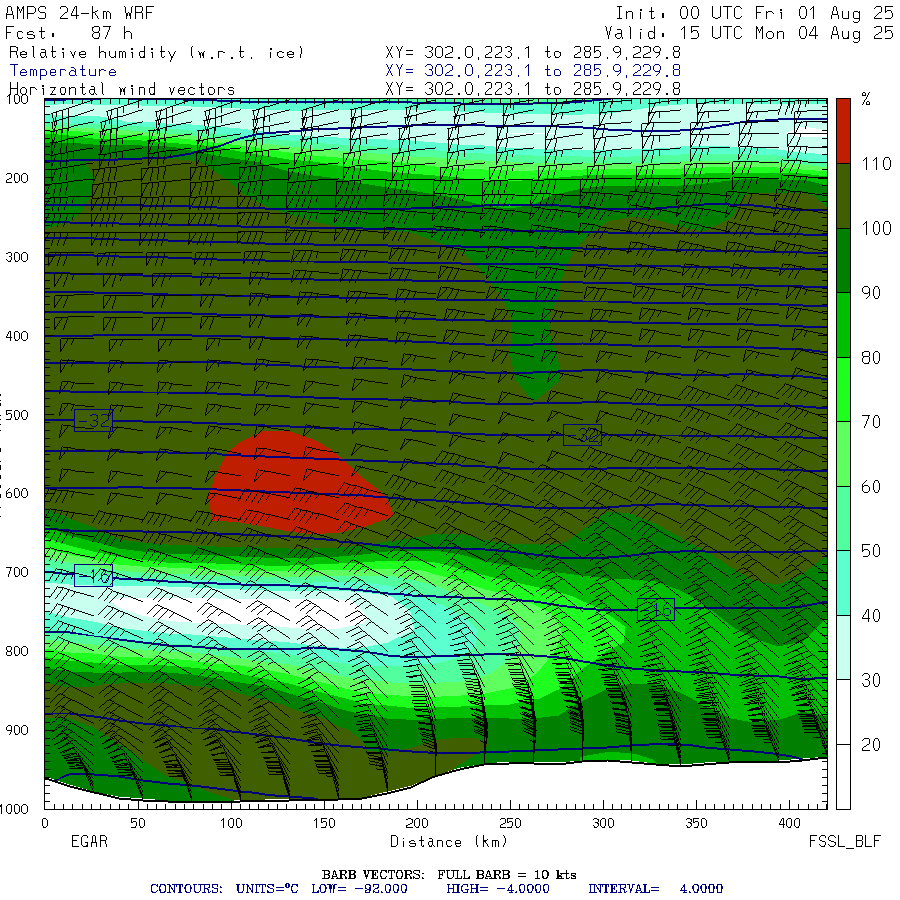900x900 pixels.
Task: Click the 600 pressure axis label
Action: pyautogui.click(x=17, y=494)
